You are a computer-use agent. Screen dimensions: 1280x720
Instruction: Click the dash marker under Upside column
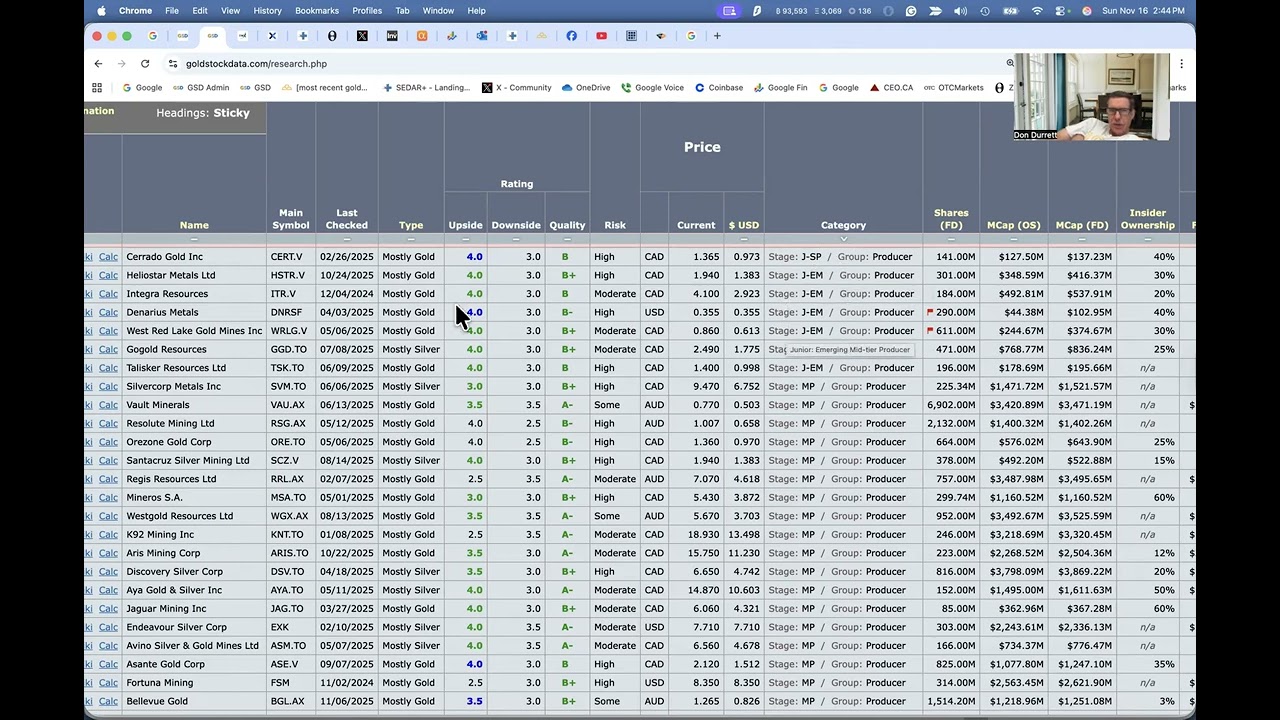point(466,240)
